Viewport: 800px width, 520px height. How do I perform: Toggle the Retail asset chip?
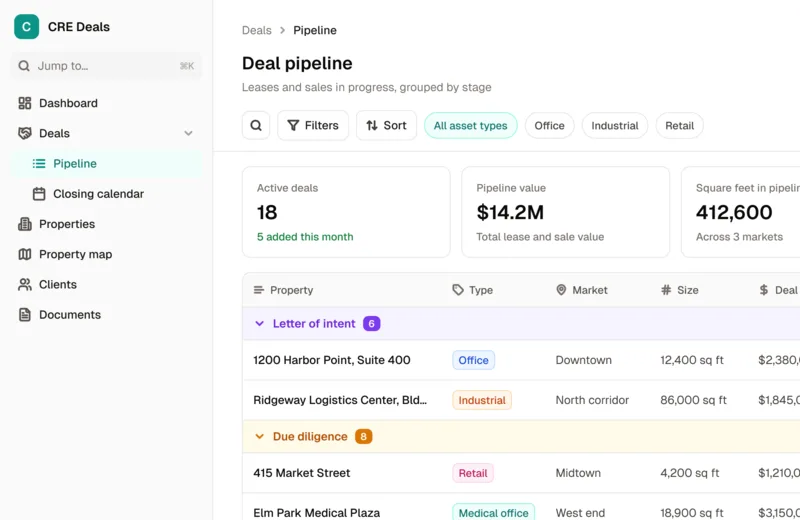680,126
